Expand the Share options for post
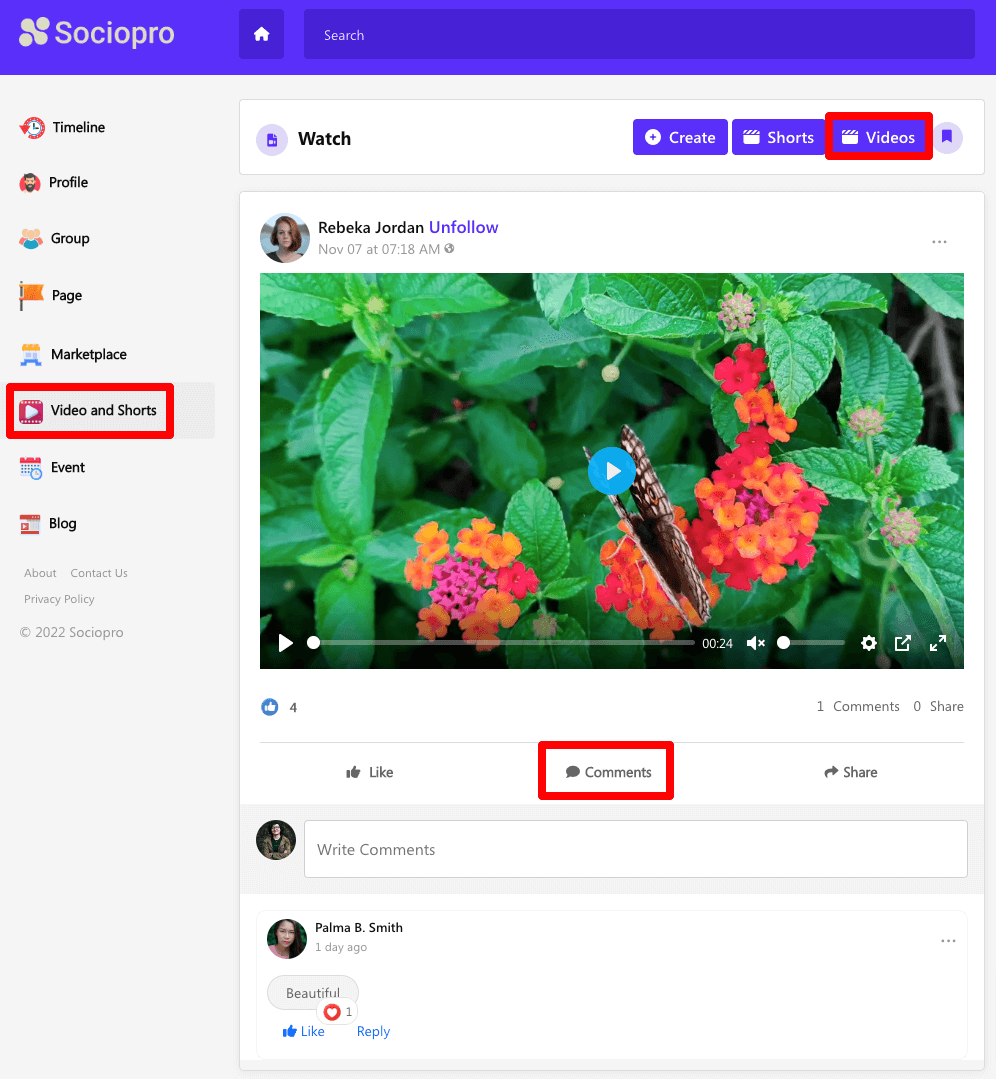The height and width of the screenshot is (1079, 996). pos(850,772)
